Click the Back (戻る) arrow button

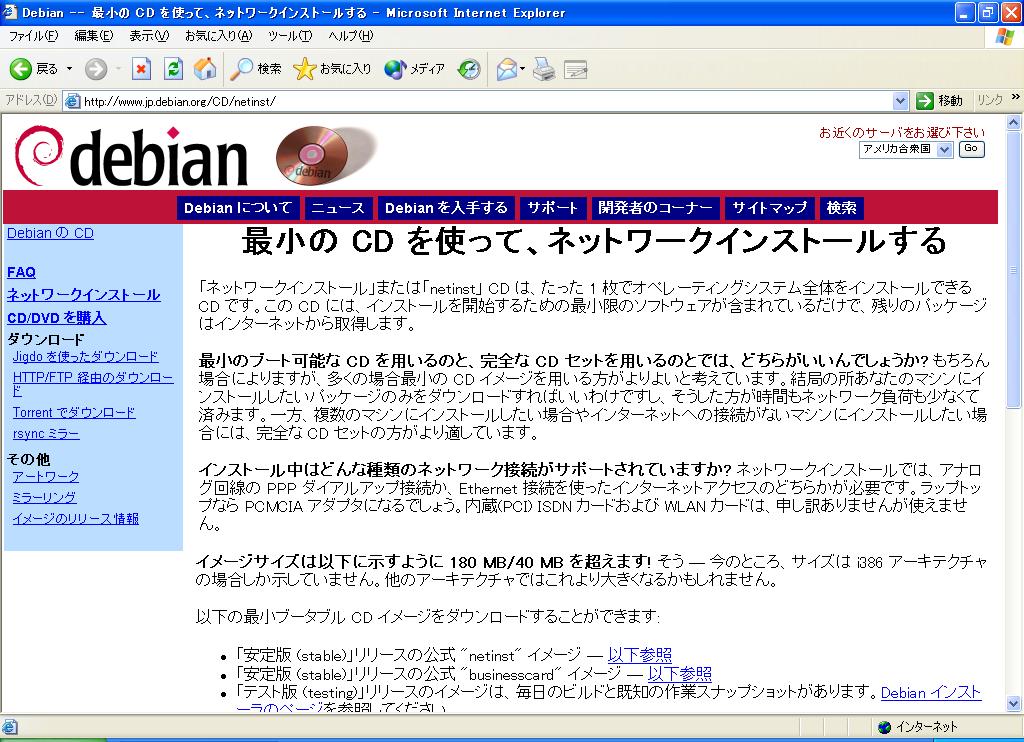point(33,69)
